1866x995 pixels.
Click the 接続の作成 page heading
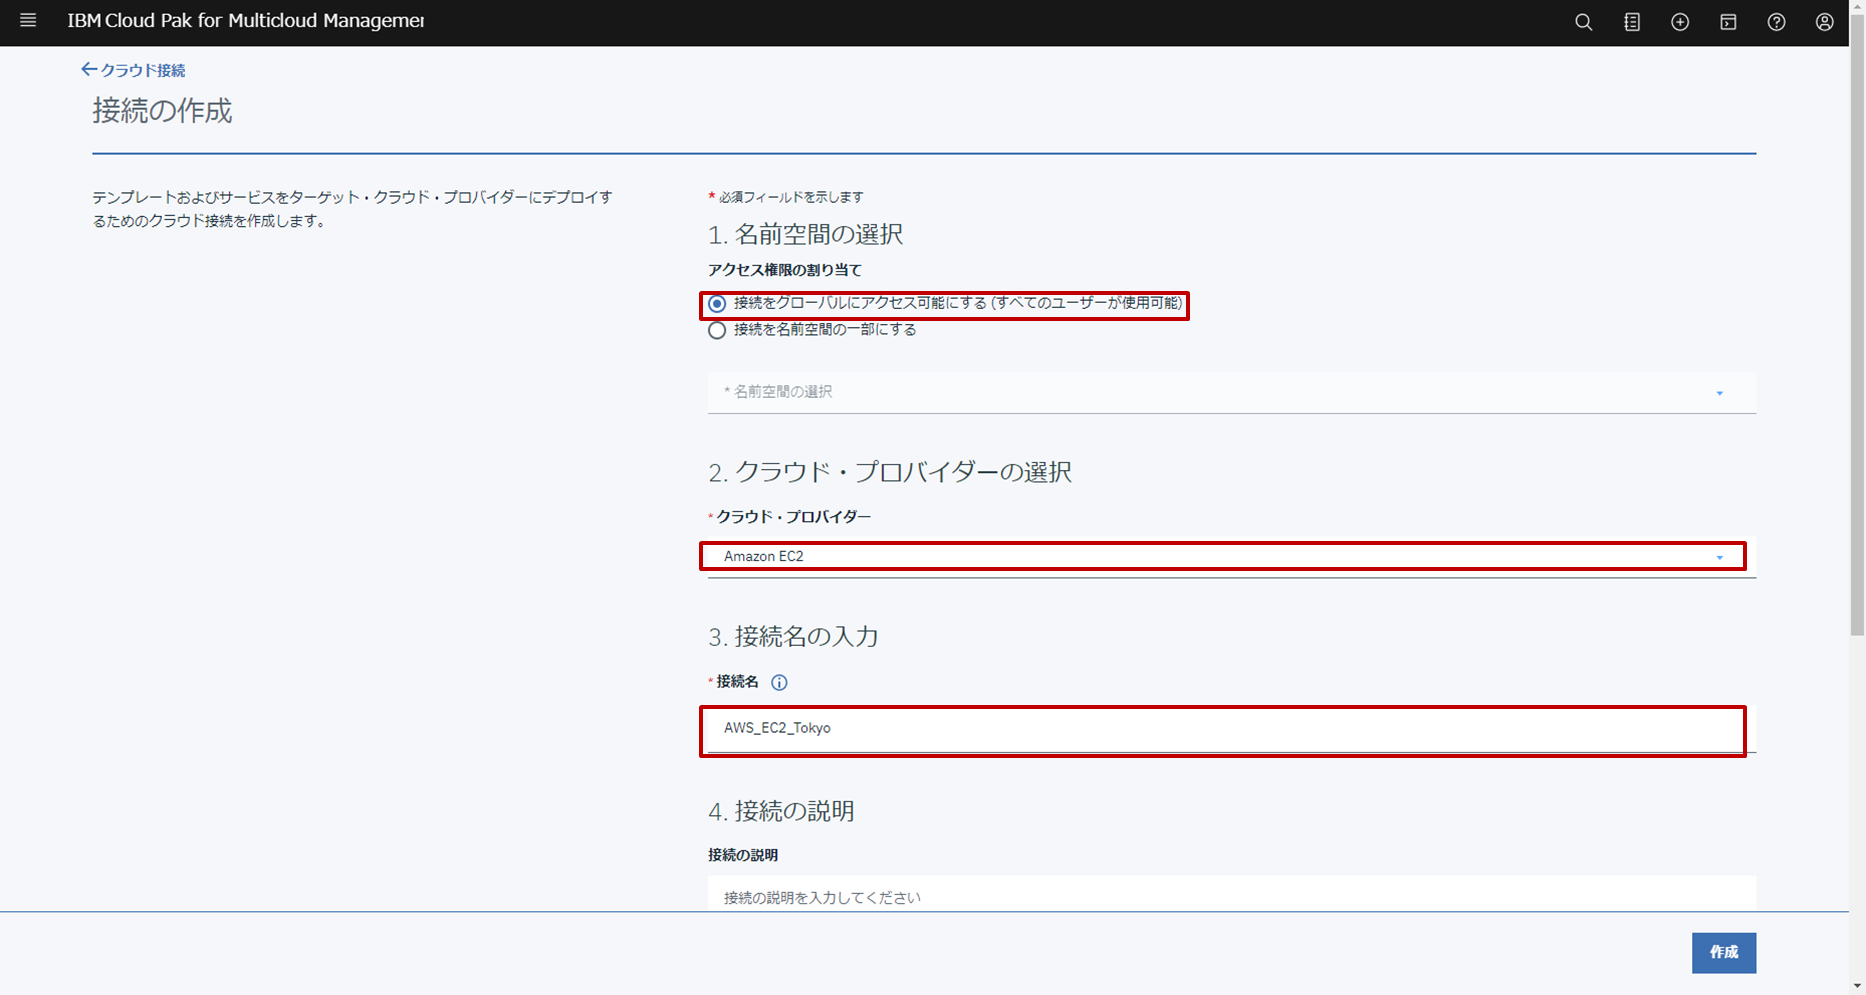[162, 110]
